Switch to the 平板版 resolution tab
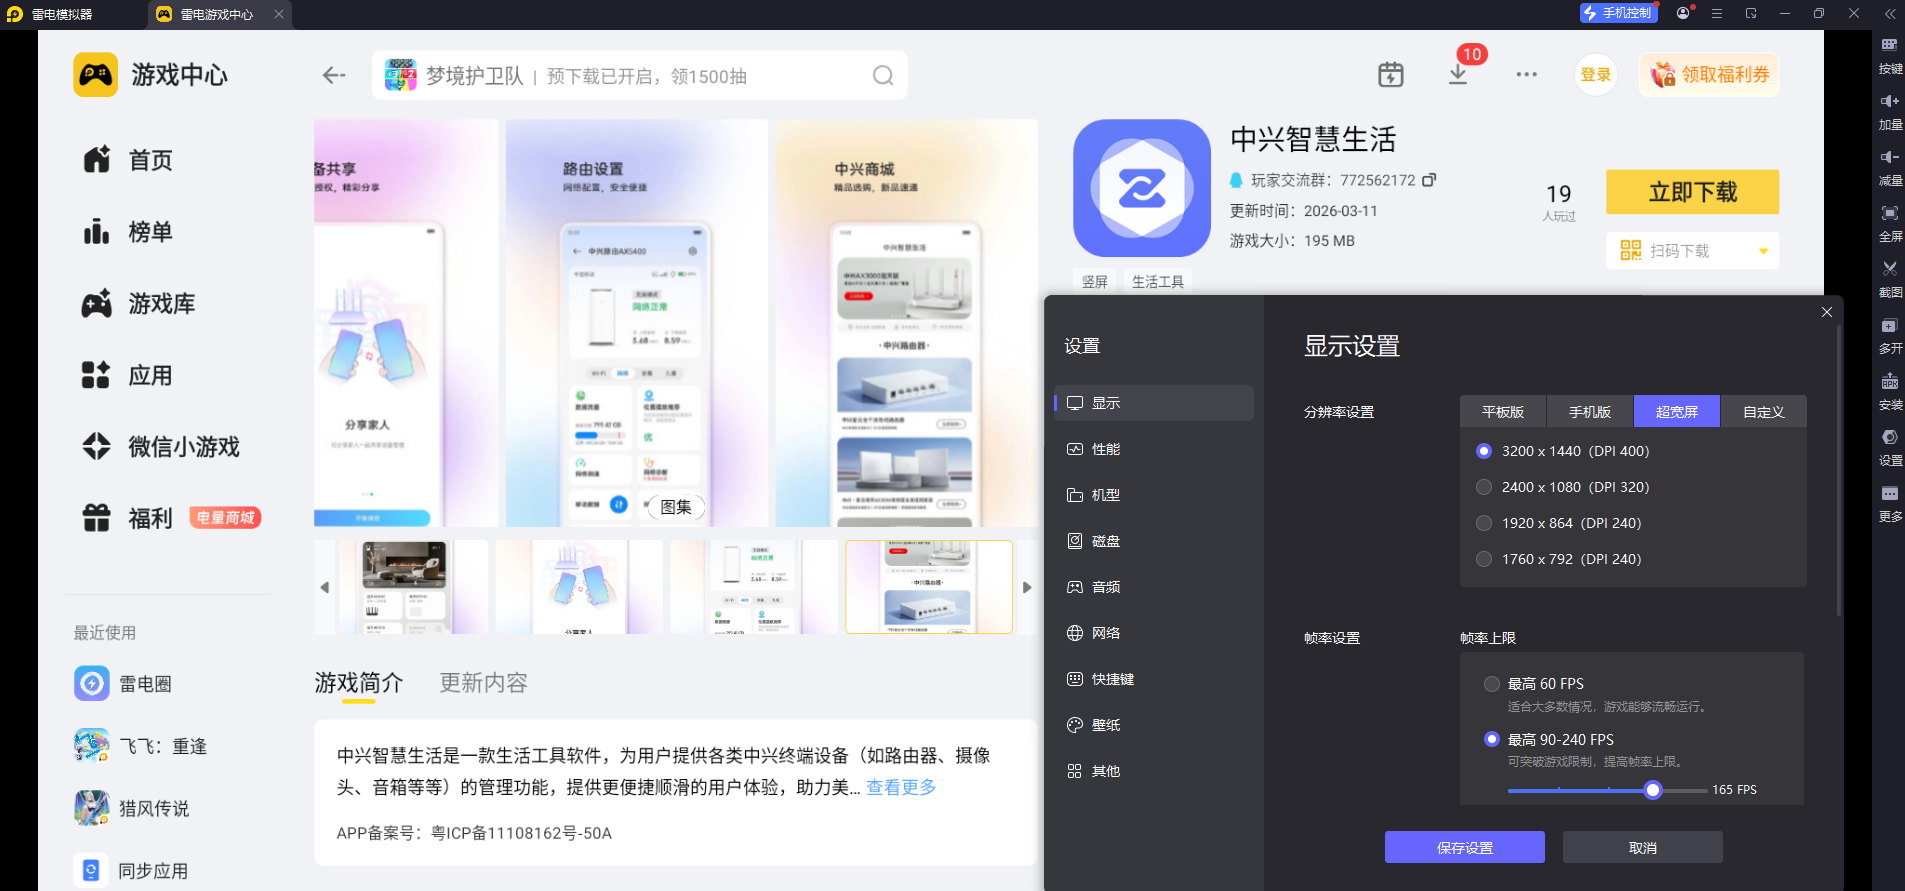The image size is (1905, 891). [x=1503, y=411]
